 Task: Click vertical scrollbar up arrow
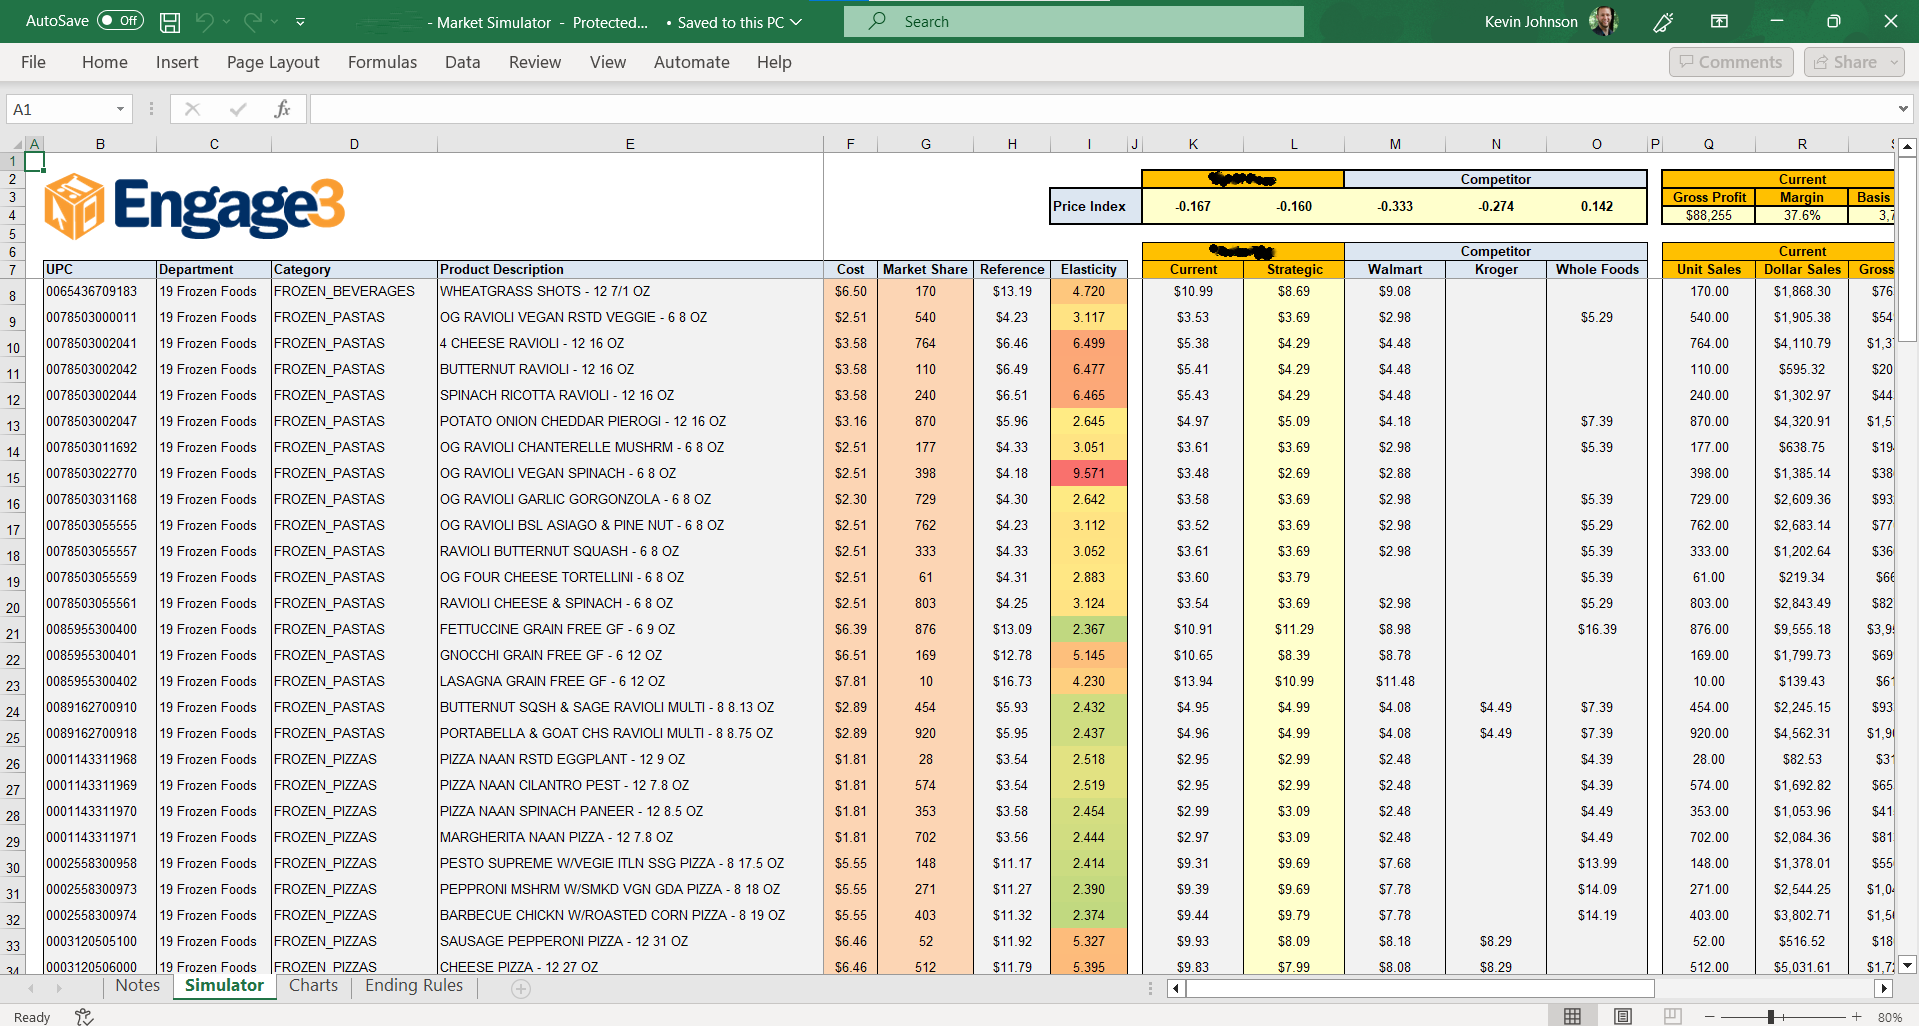(x=1907, y=147)
